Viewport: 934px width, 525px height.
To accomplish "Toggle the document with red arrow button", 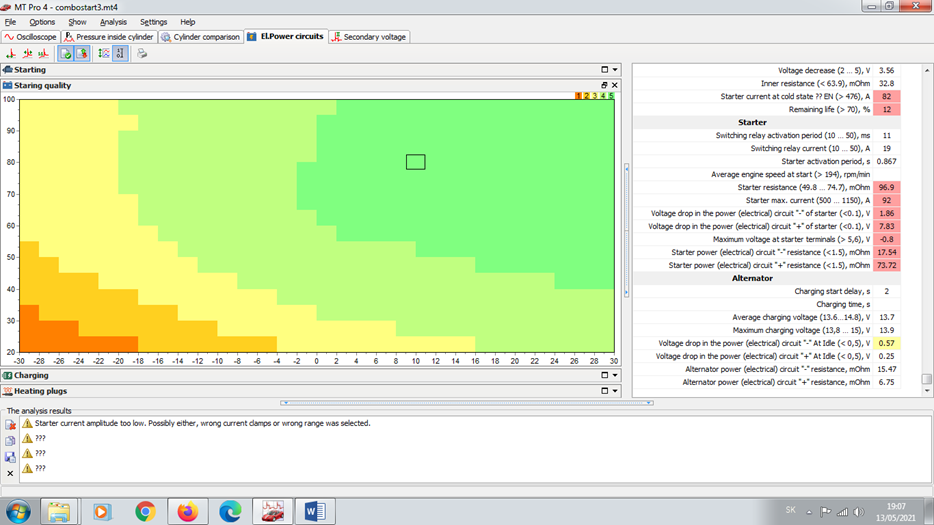I will [x=81, y=54].
